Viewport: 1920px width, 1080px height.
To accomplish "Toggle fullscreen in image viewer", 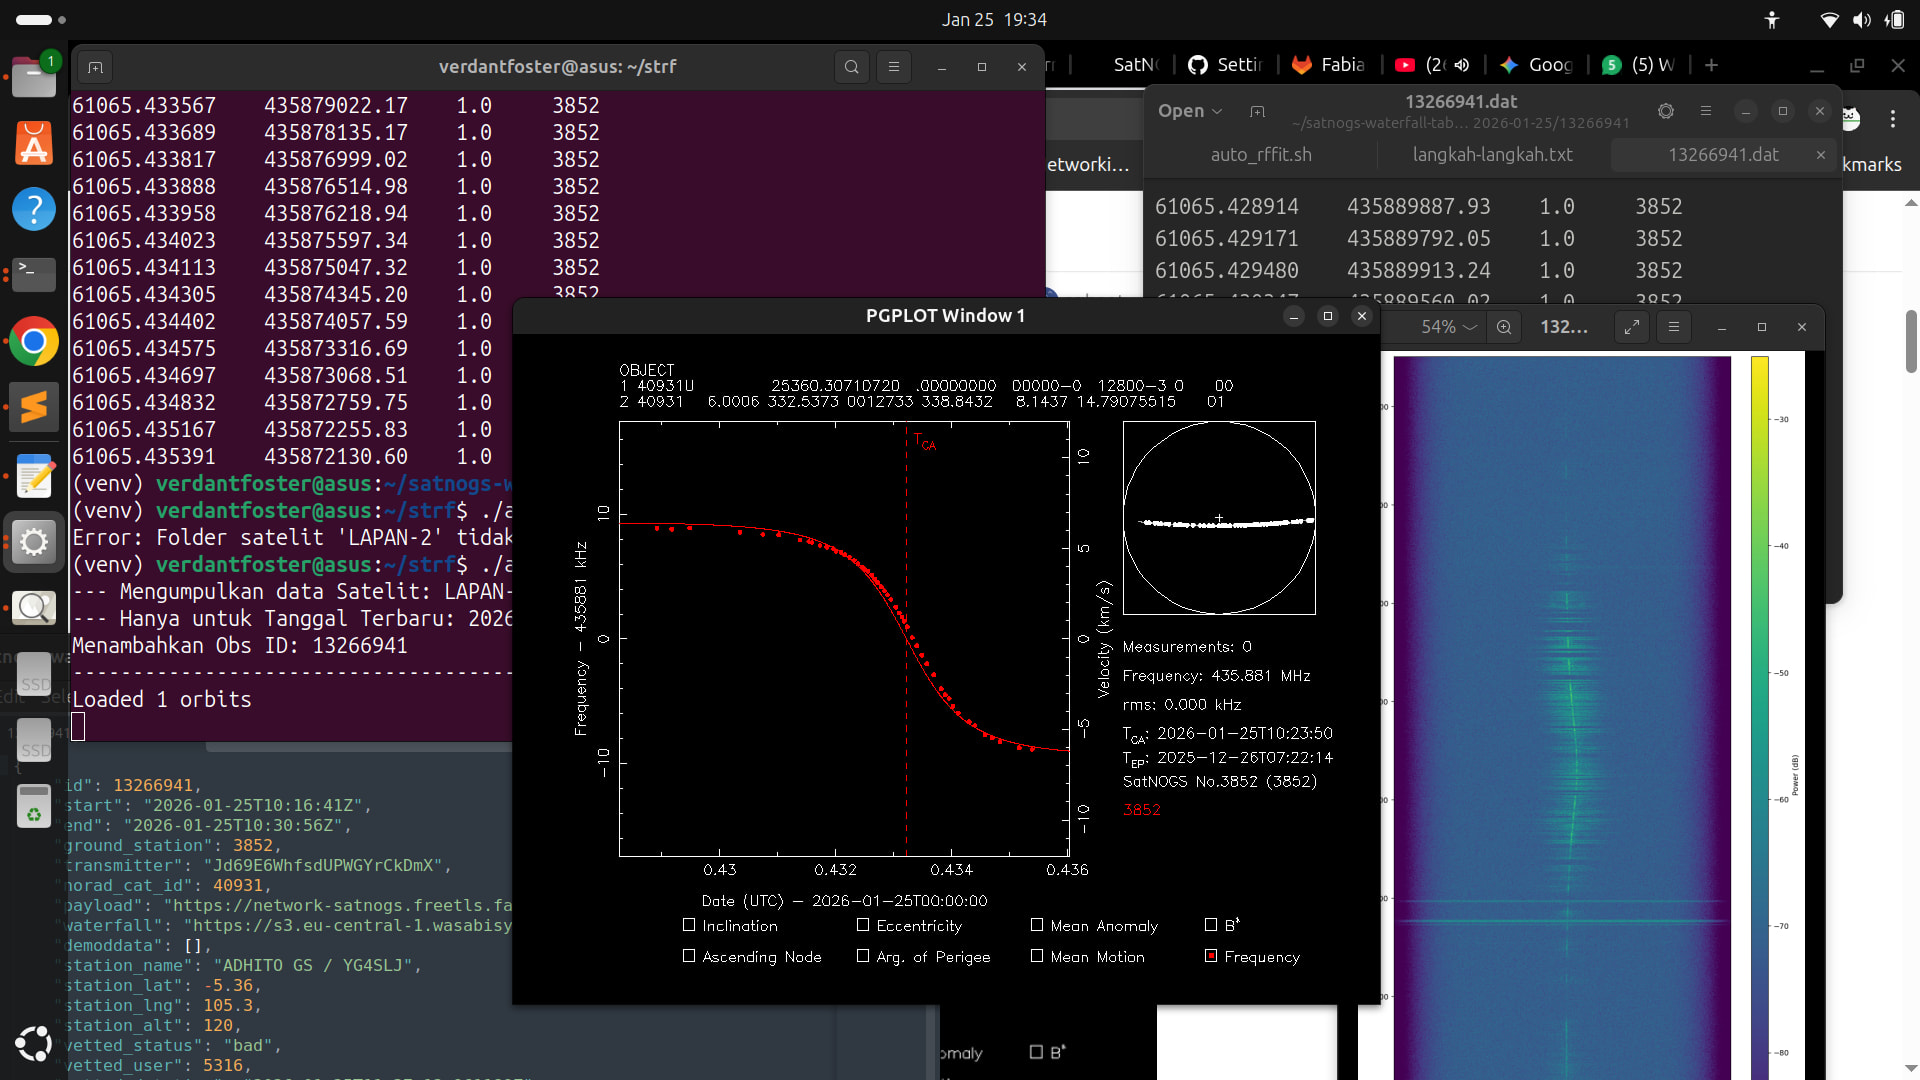I will (1632, 327).
